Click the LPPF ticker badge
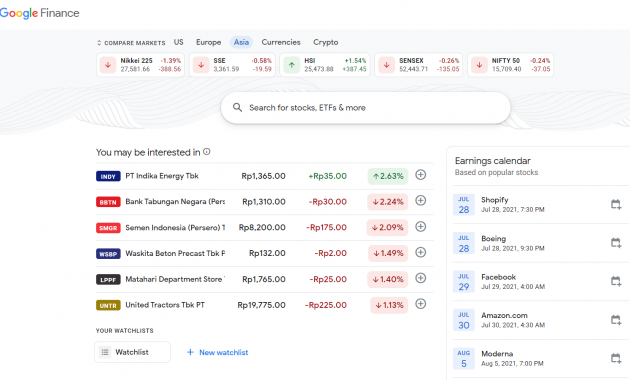This screenshot has width=630, height=380. (x=108, y=280)
